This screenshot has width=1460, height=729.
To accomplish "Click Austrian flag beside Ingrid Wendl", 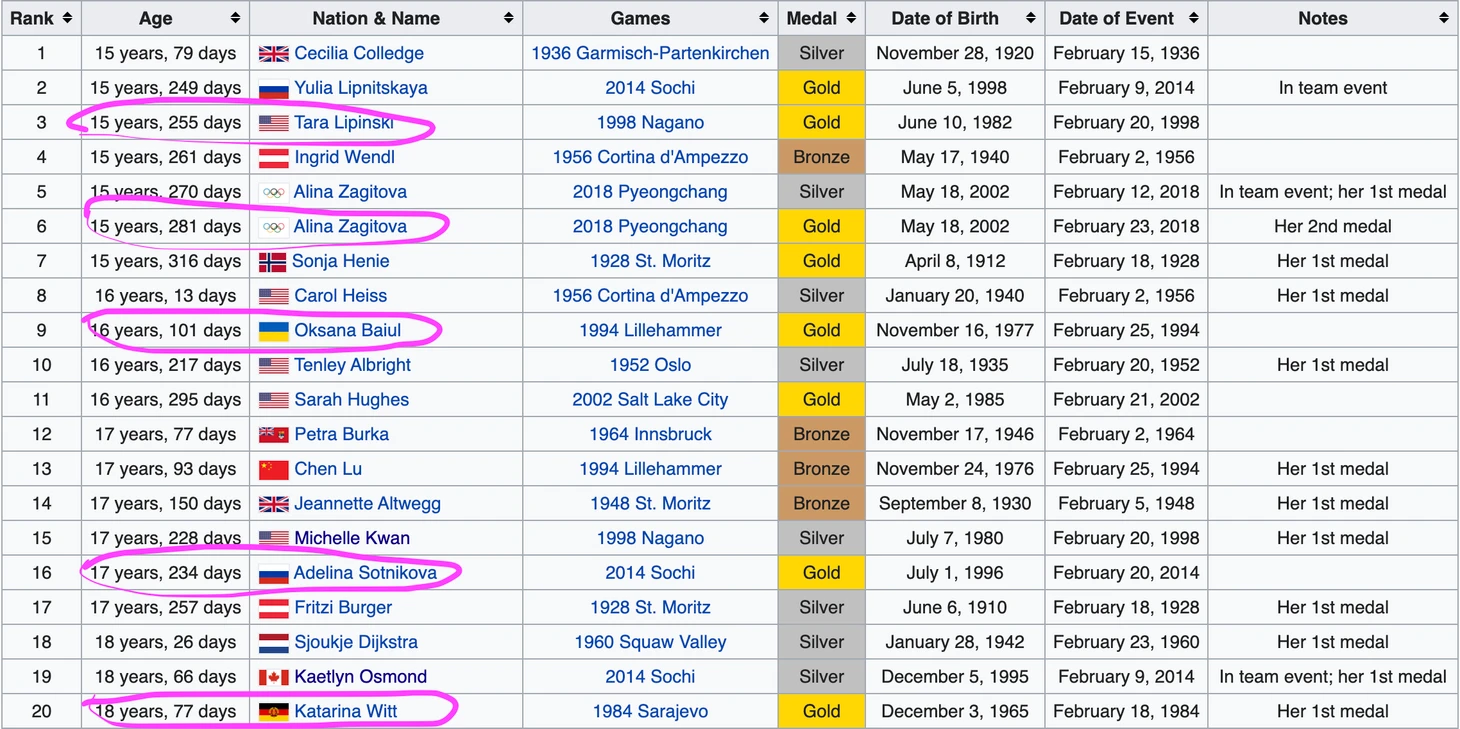I will 273,158.
